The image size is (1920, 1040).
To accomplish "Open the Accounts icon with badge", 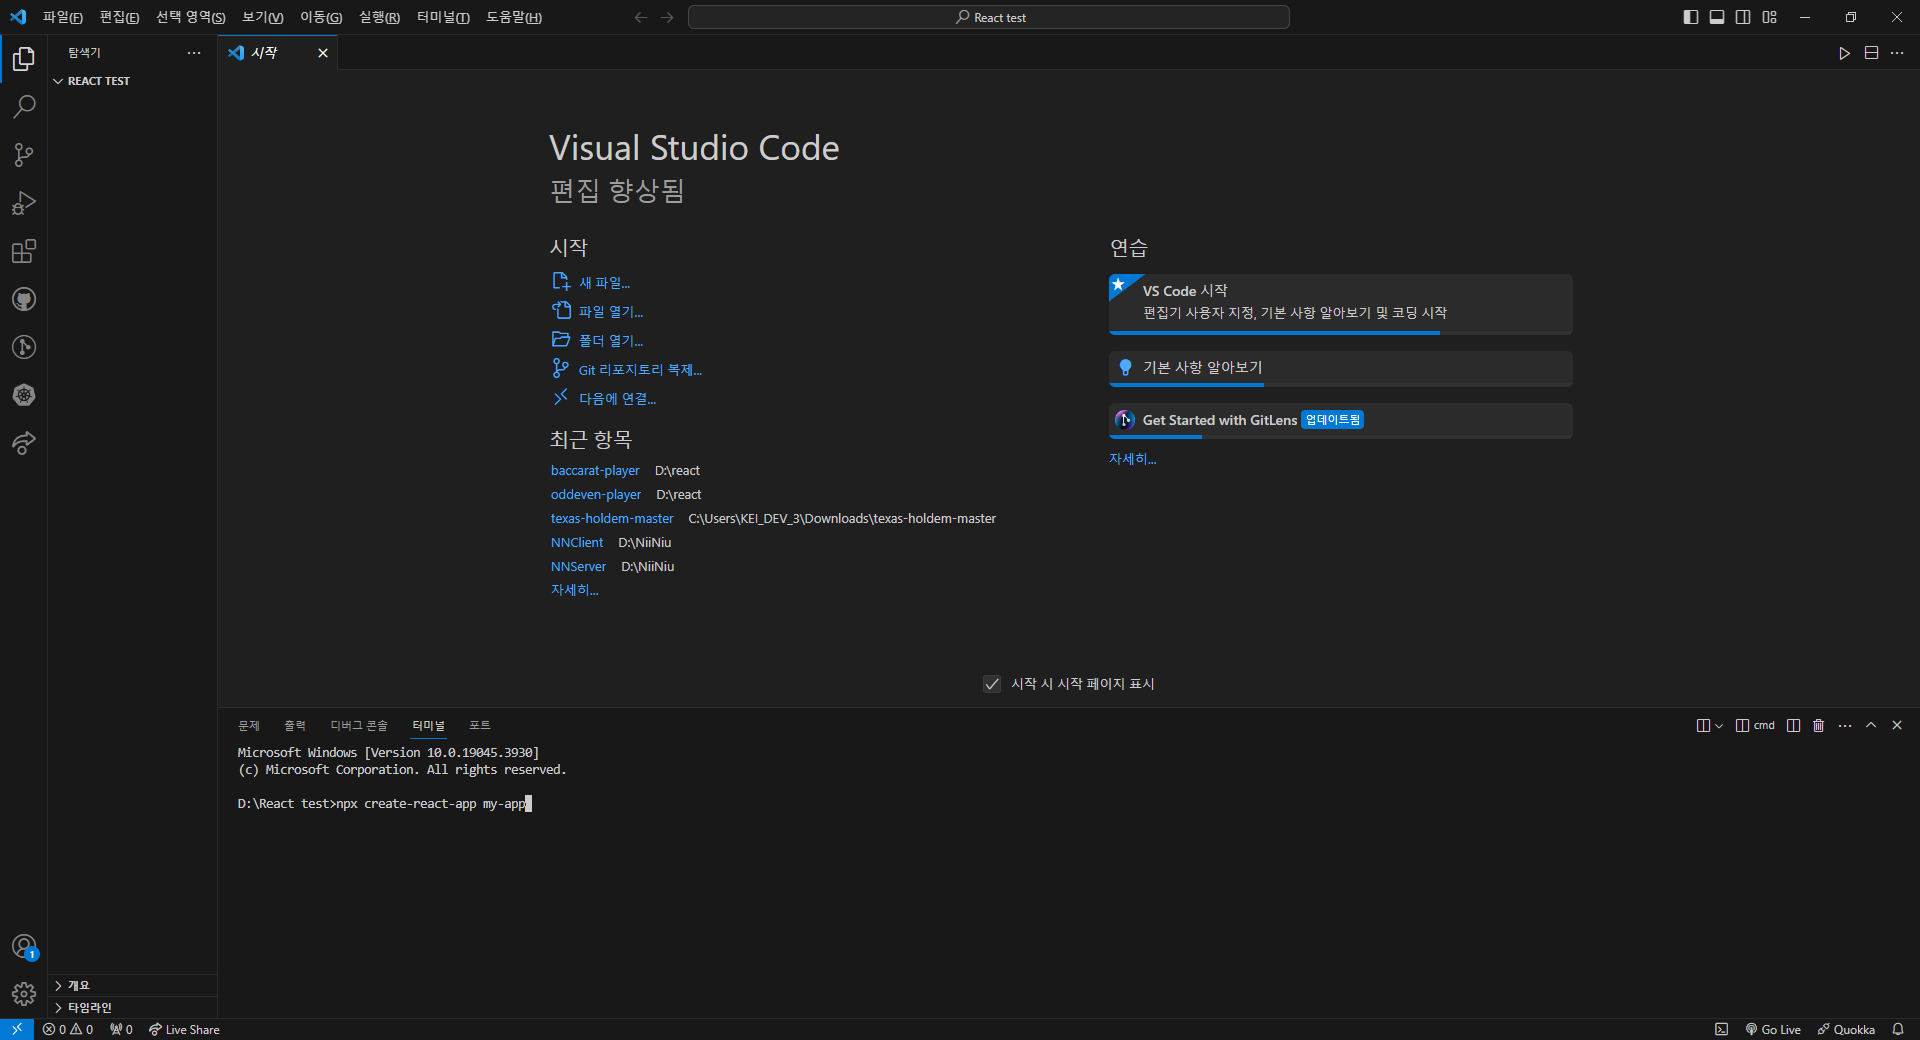I will 24,946.
